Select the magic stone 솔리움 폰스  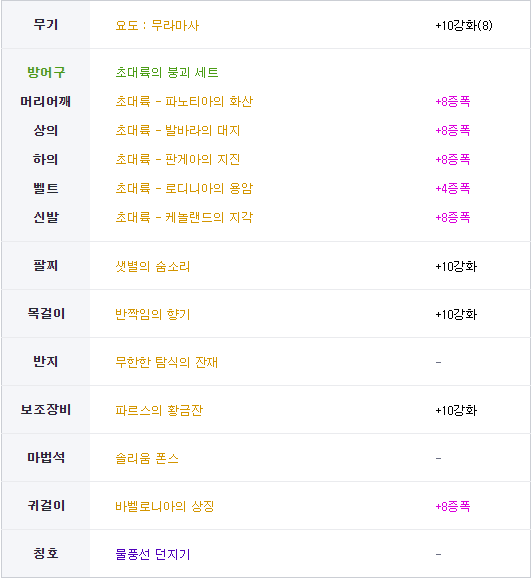[147, 458]
